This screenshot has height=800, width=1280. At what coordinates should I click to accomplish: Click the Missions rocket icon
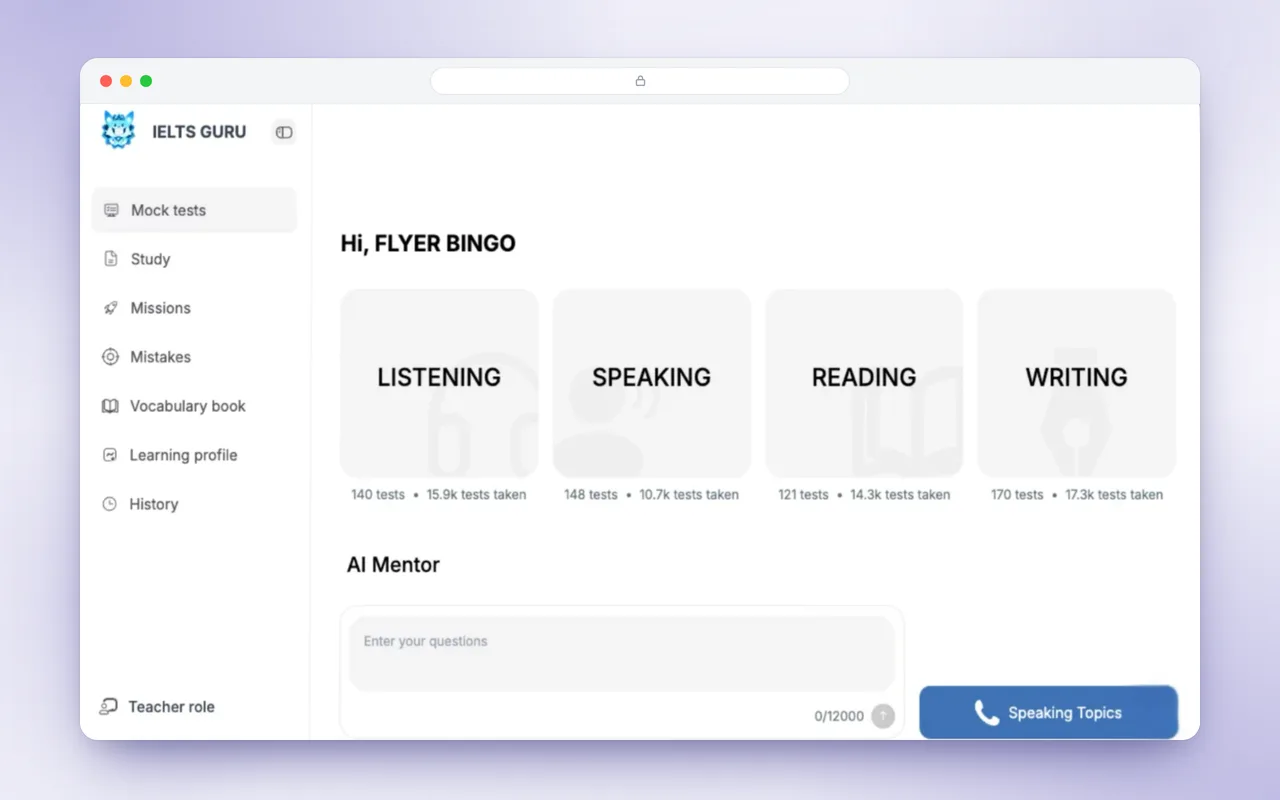pyautogui.click(x=111, y=308)
